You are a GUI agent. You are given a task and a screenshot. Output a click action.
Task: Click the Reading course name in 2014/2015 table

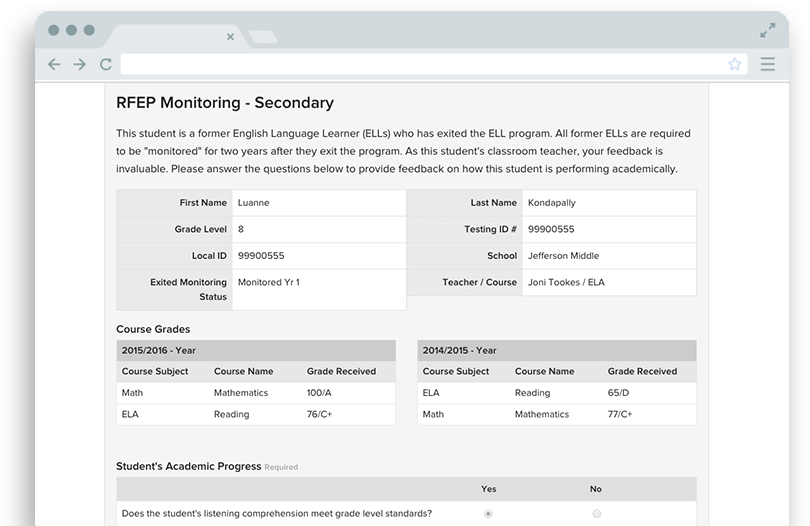532,393
